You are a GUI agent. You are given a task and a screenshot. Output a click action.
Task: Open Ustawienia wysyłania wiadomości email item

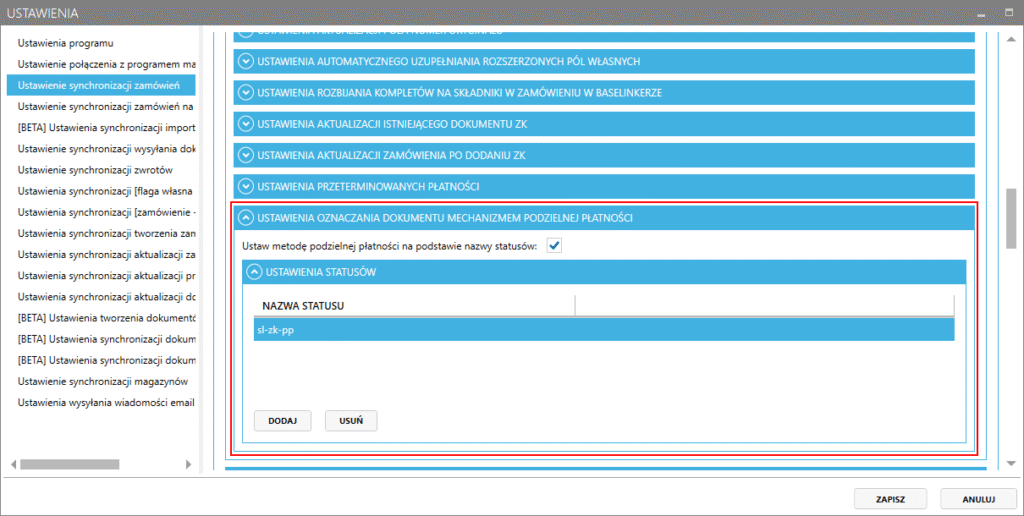click(x=106, y=402)
